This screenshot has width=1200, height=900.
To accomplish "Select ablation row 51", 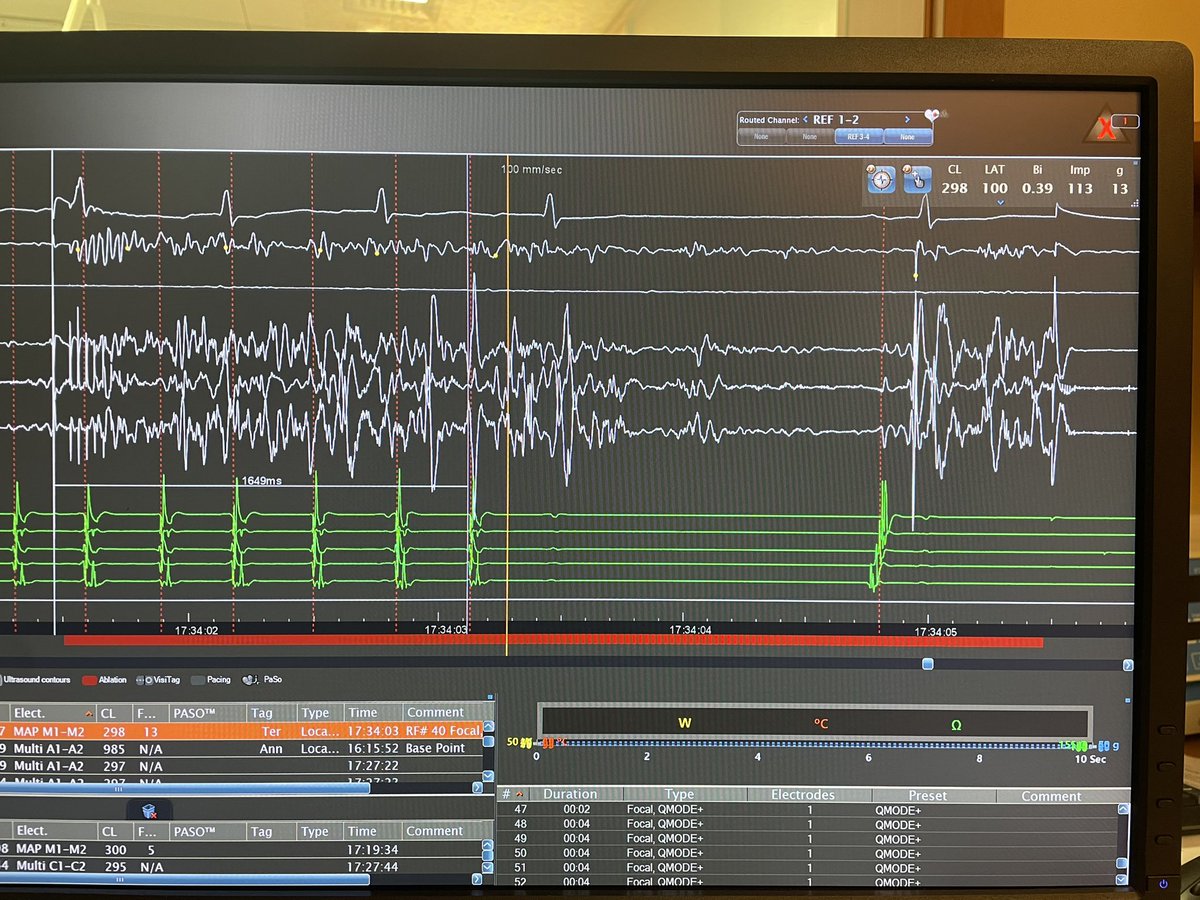I will click(x=808, y=867).
